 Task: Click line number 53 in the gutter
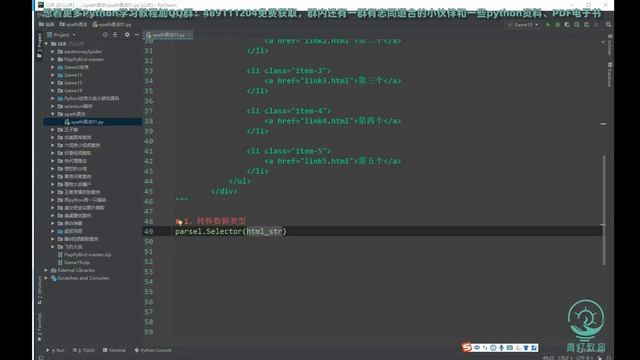point(149,272)
